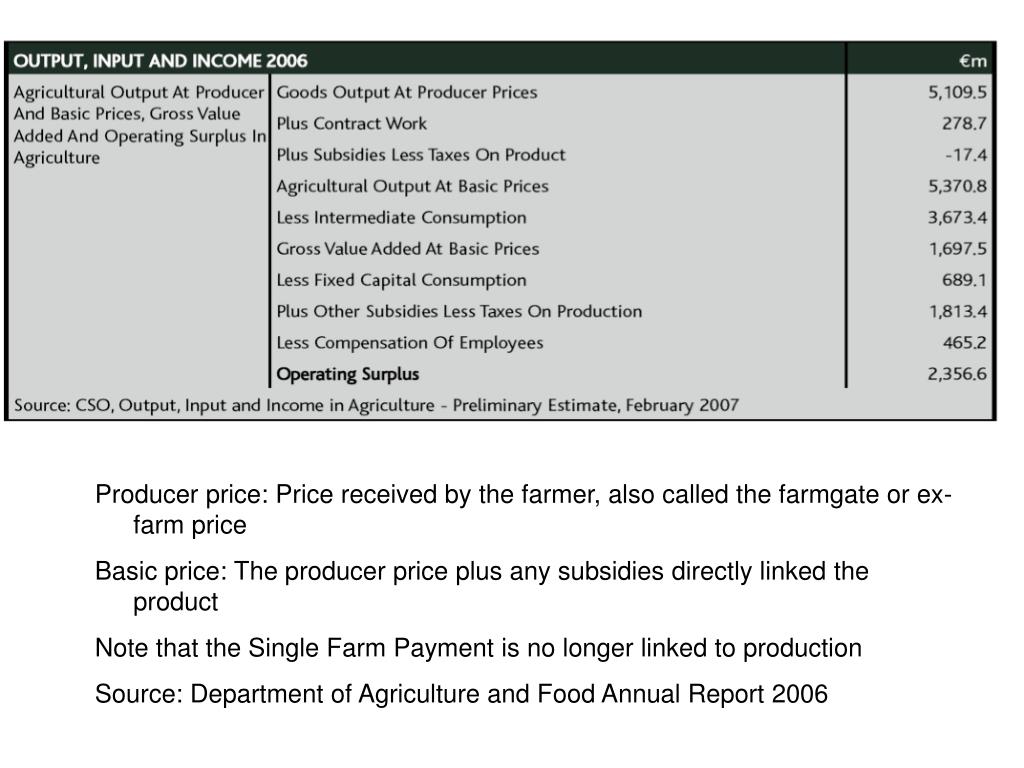Viewport: 1024px width, 768px height.
Task: Select the Plus Contract Work label
Action: 351,123
